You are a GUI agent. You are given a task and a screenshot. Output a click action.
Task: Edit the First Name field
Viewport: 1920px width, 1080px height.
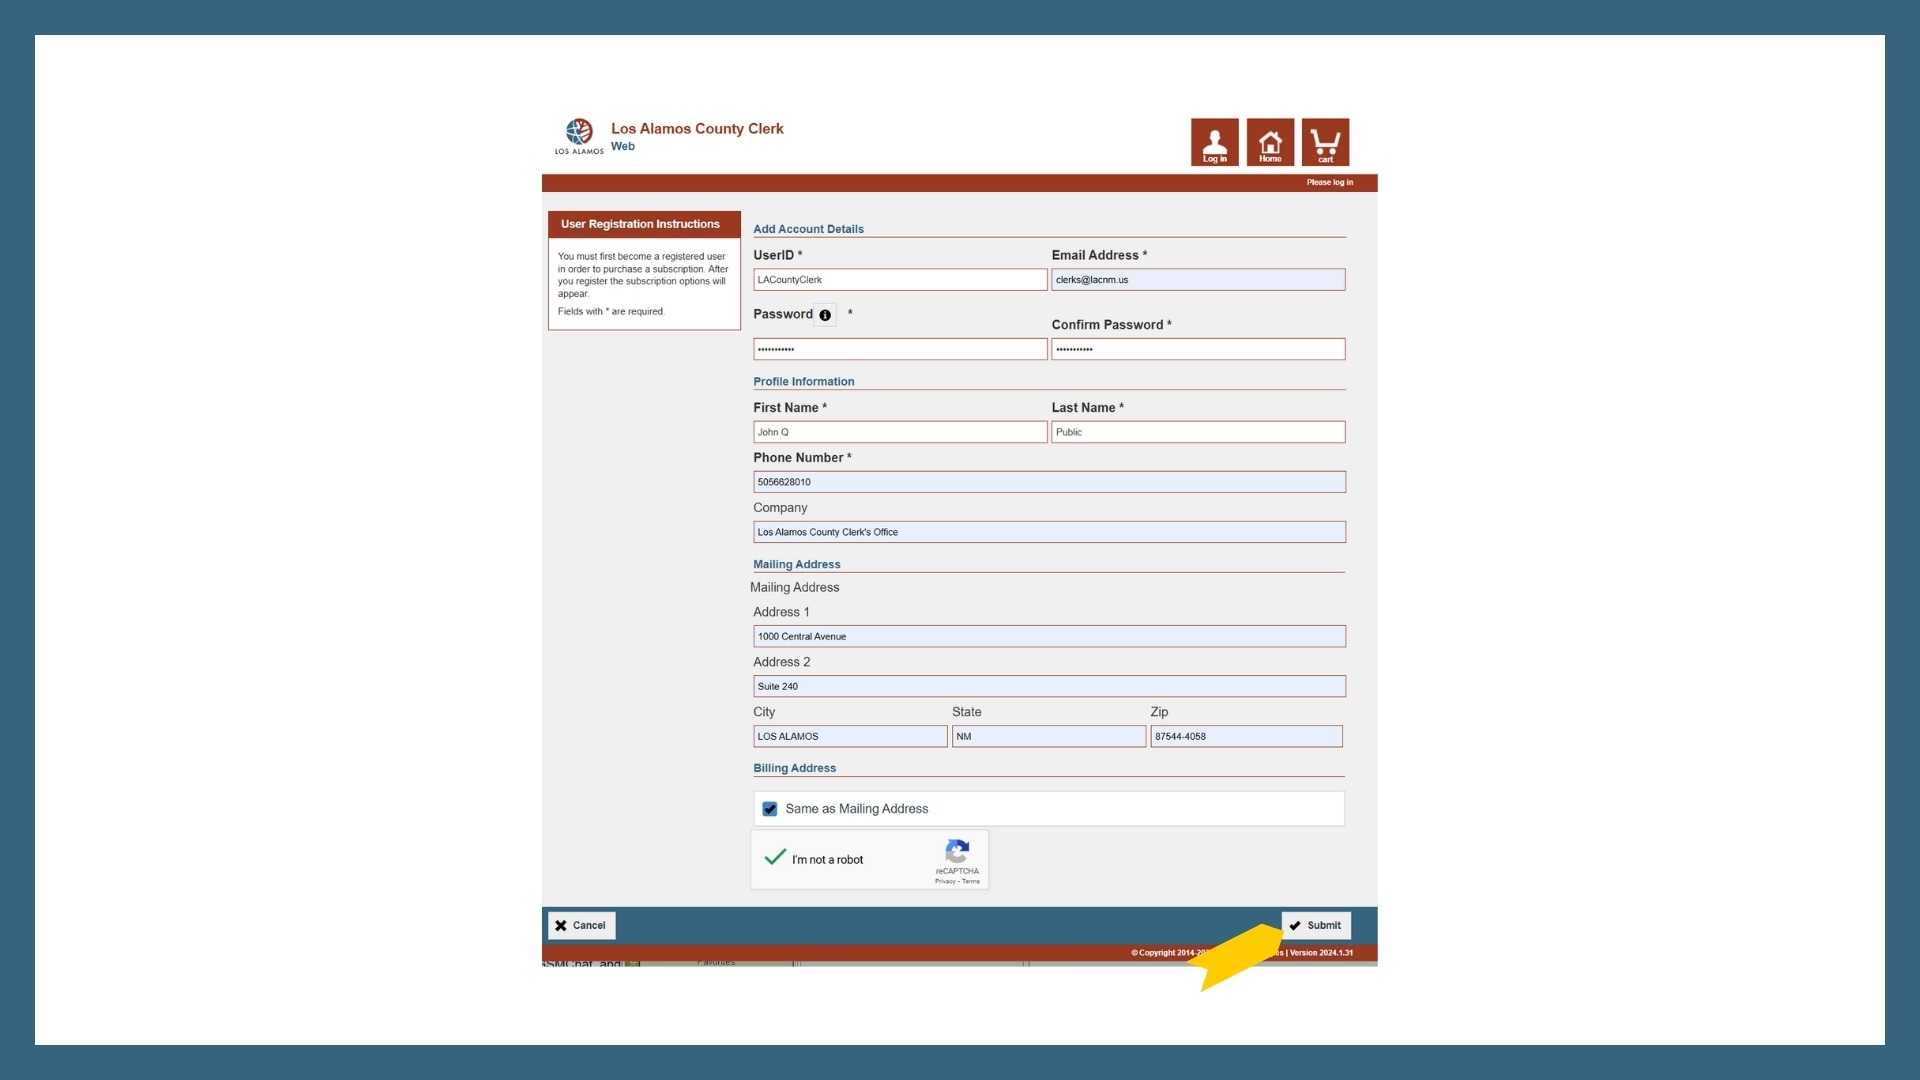pos(900,432)
